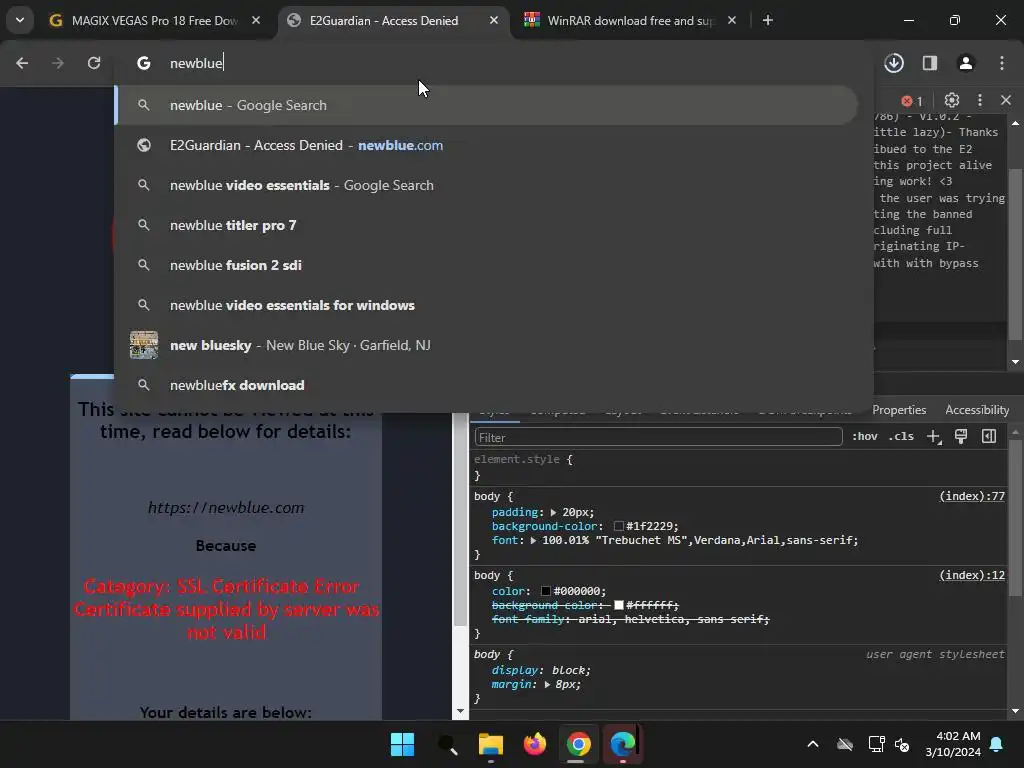Open DevTools settings gear
The width and height of the screenshot is (1024, 768).
952,100
